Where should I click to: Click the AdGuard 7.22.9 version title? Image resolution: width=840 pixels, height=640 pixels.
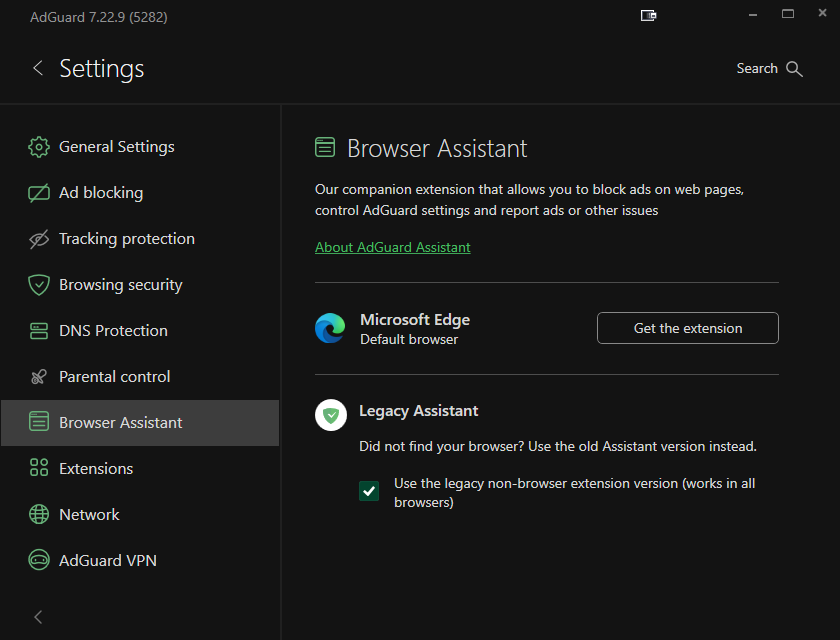[99, 17]
